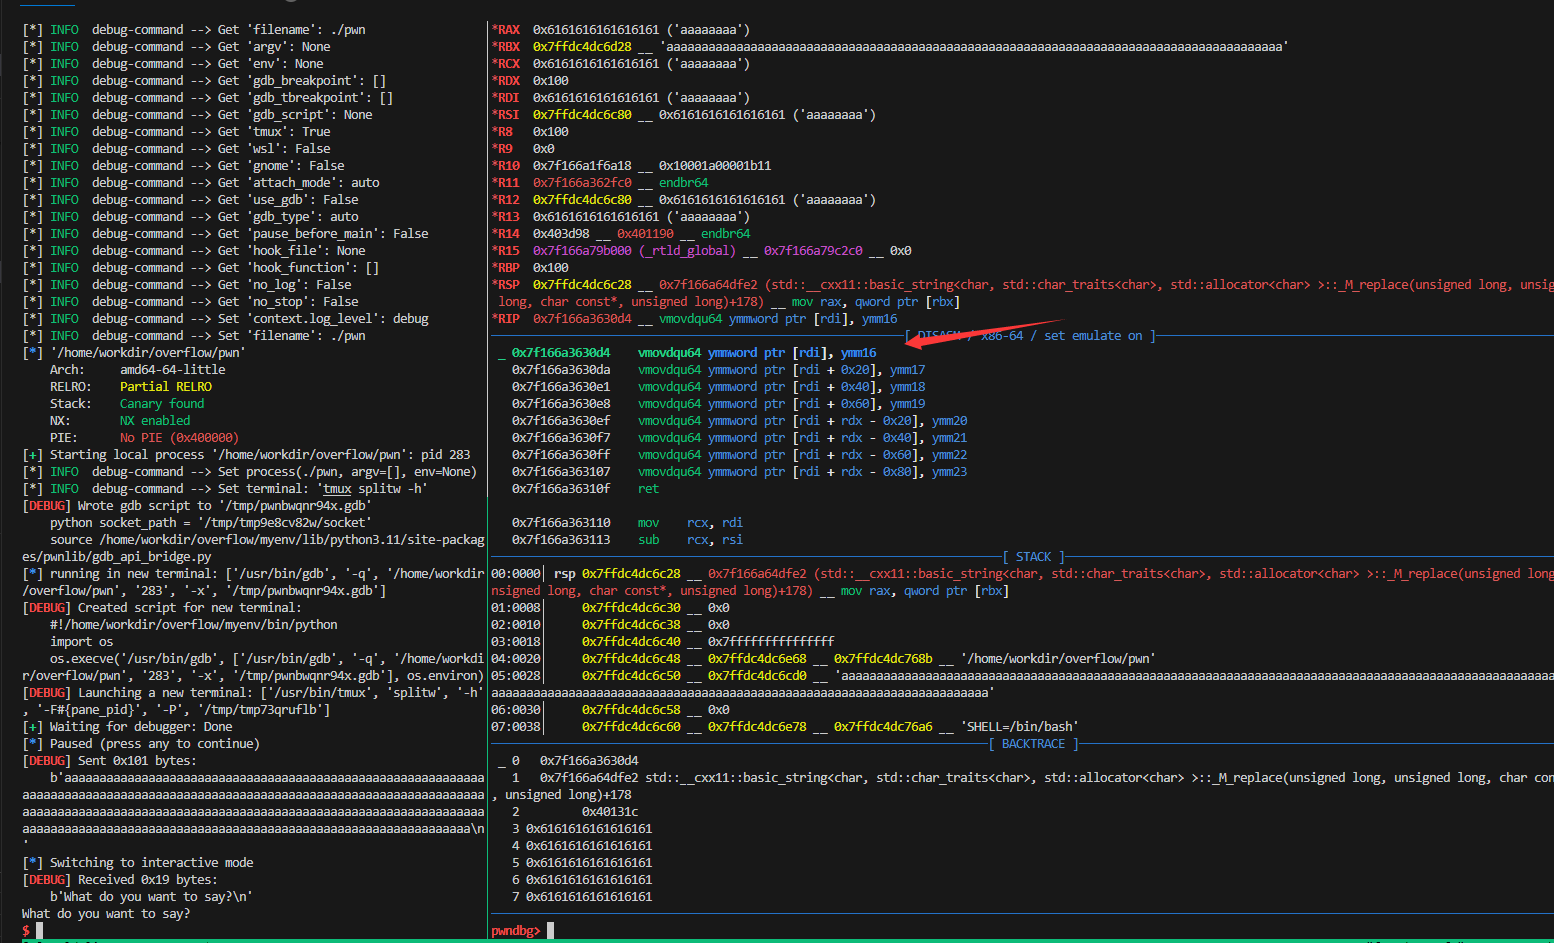Click stack address 0x7ffdc4dc6c48

point(631,659)
